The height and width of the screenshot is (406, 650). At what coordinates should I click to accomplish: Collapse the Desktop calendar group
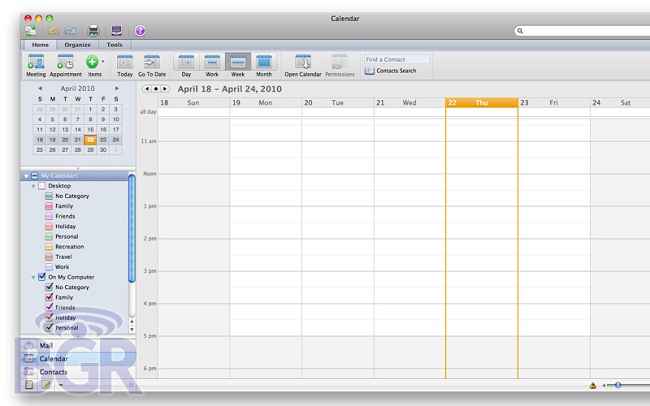click(x=33, y=186)
